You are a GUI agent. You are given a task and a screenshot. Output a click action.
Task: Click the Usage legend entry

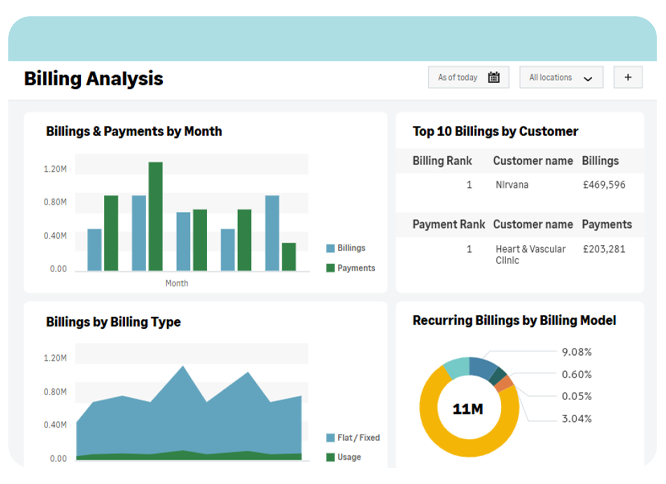(x=344, y=457)
